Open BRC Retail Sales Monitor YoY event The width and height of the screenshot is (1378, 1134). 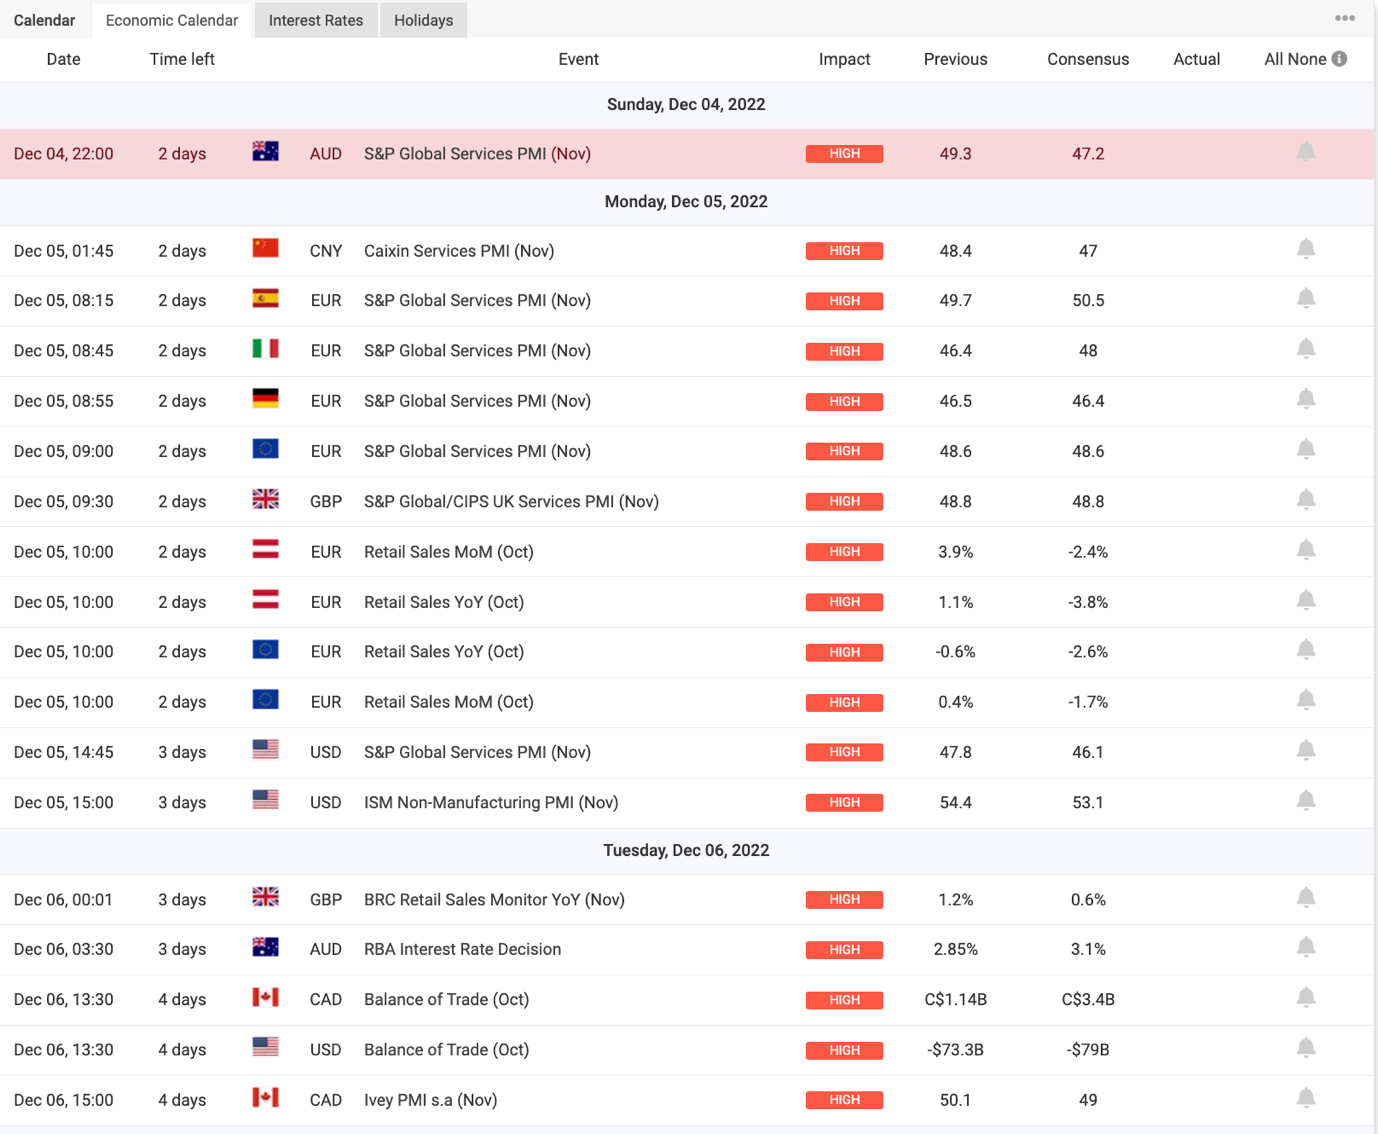(494, 900)
